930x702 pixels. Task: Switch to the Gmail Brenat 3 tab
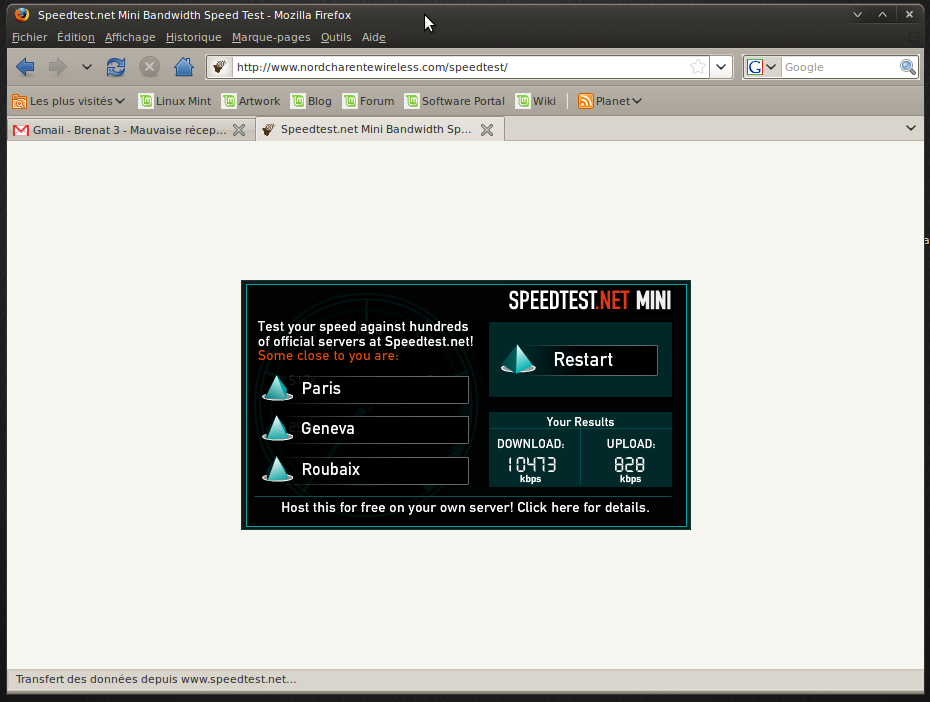point(130,129)
